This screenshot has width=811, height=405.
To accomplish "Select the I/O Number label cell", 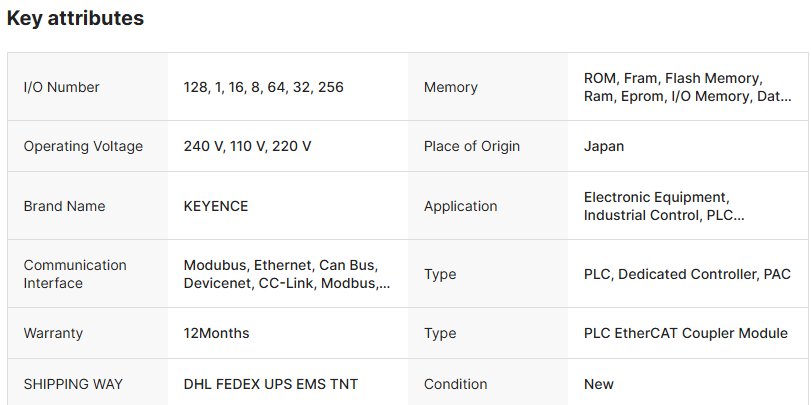I will pos(61,87).
